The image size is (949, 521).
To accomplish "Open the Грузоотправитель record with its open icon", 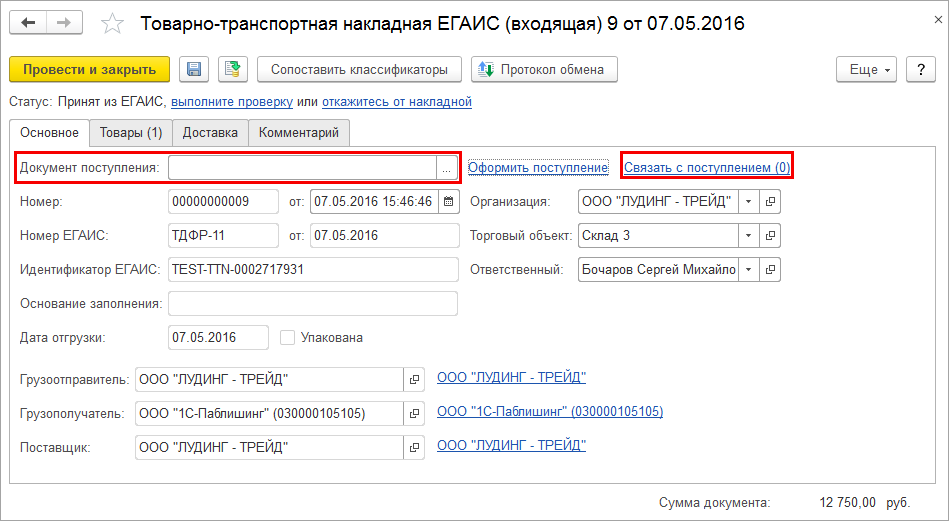I will (414, 380).
